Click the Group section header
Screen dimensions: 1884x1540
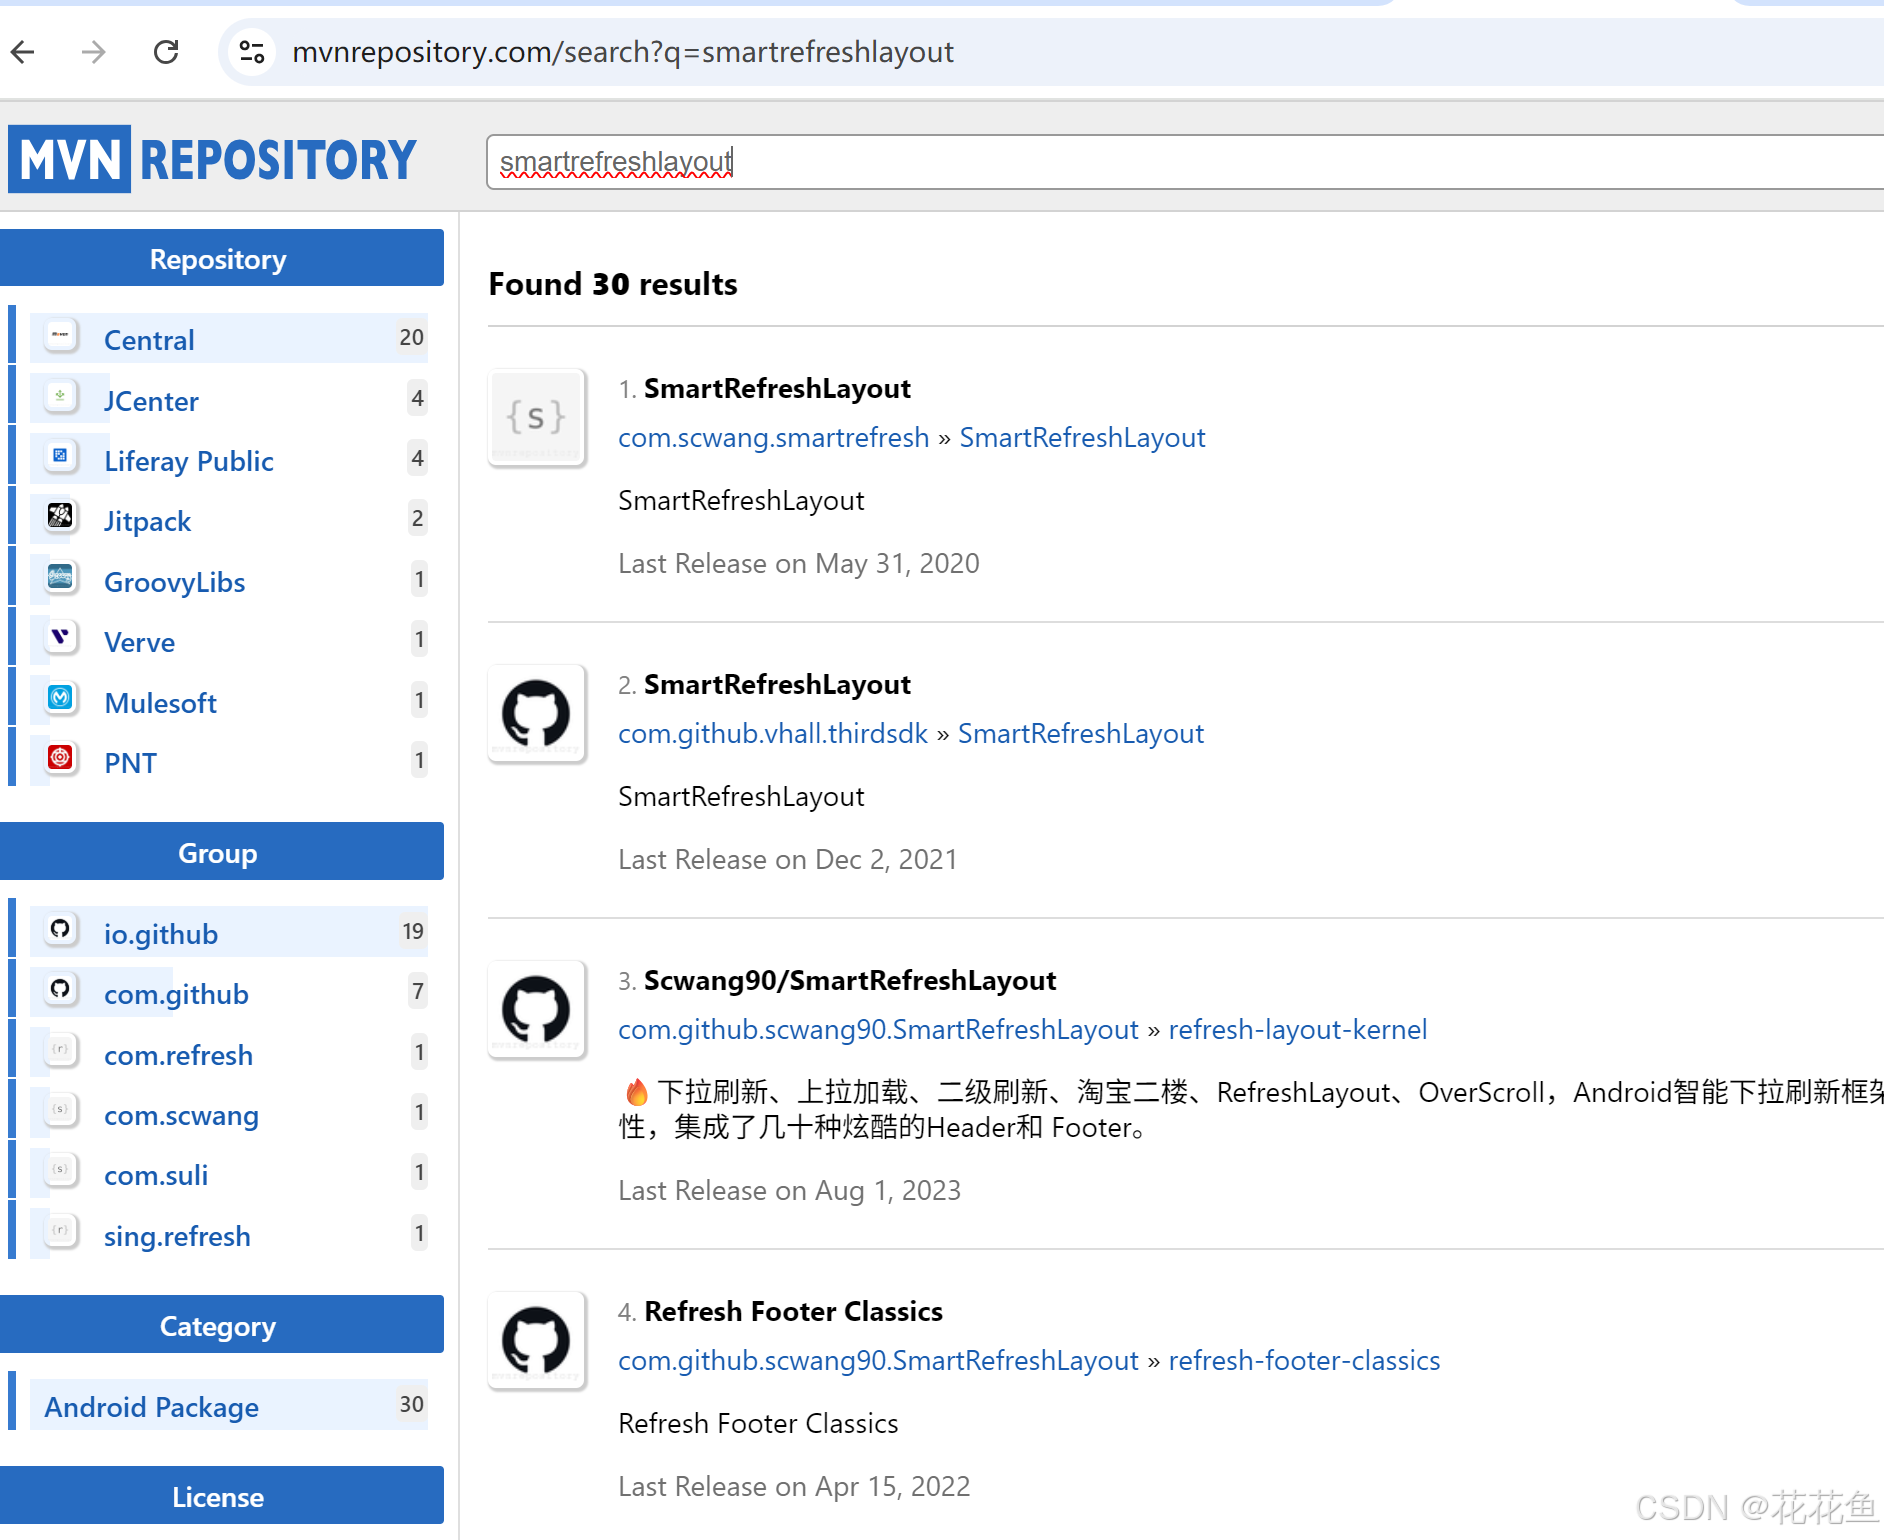tap(221, 852)
